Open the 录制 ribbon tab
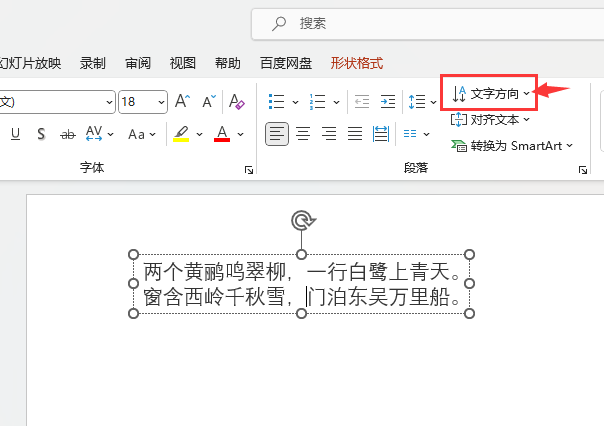The width and height of the screenshot is (604, 426). [x=92, y=63]
